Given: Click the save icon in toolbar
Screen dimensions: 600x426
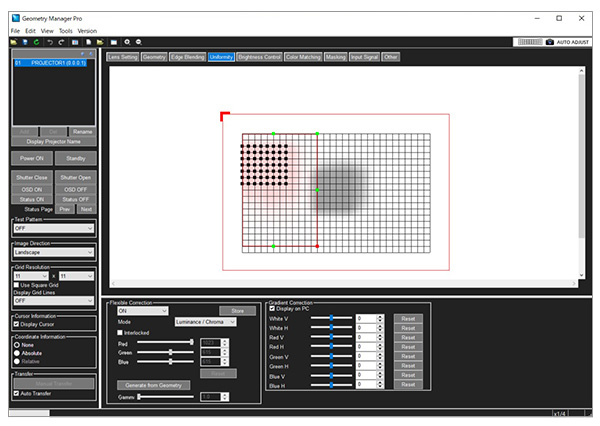Looking at the screenshot, I should coord(25,42).
